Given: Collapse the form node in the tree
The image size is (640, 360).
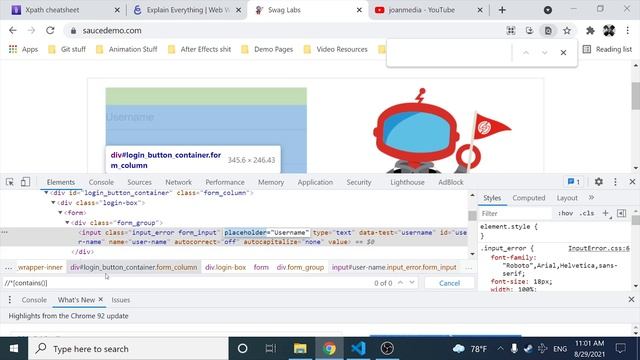Looking at the screenshot, I should pyautogui.click(x=60, y=213).
